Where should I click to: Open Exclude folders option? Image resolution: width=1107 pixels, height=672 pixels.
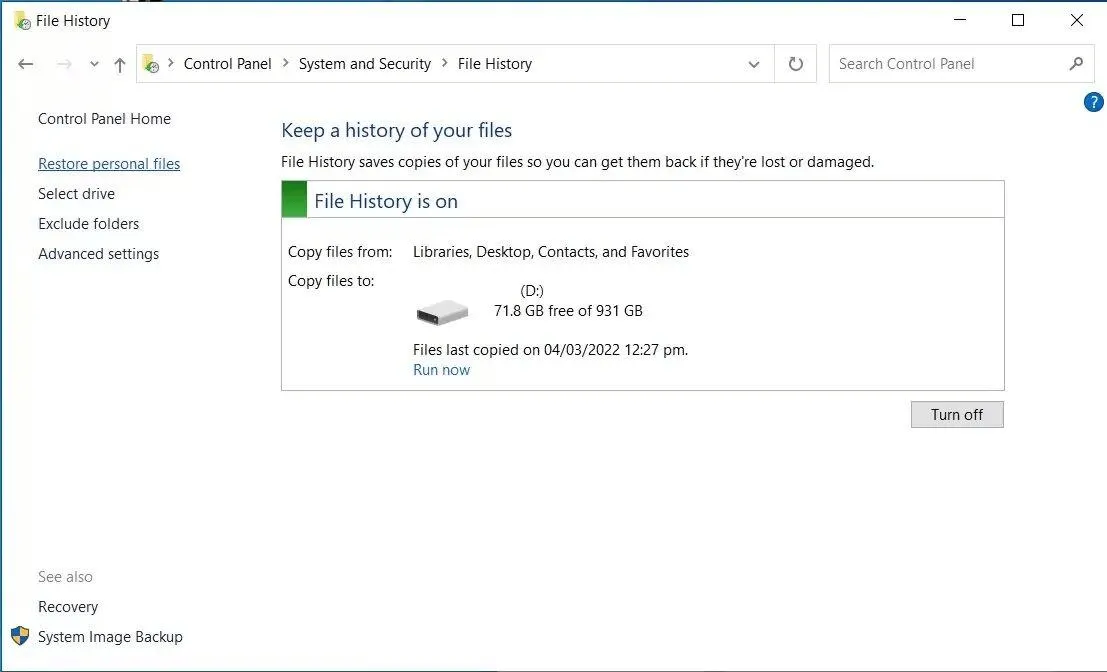(x=88, y=224)
